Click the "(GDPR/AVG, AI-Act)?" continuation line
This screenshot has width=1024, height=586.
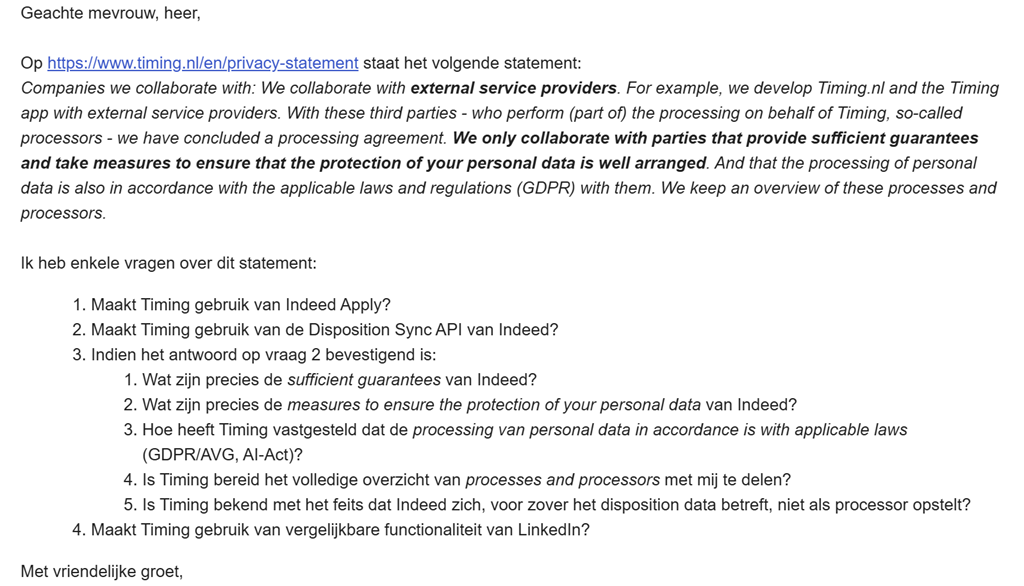click(x=222, y=455)
